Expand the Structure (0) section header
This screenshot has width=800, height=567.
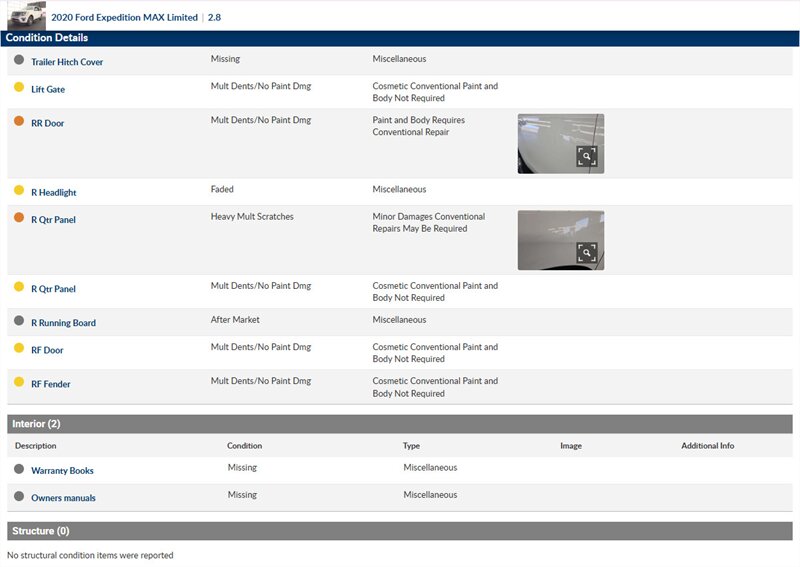coord(38,531)
